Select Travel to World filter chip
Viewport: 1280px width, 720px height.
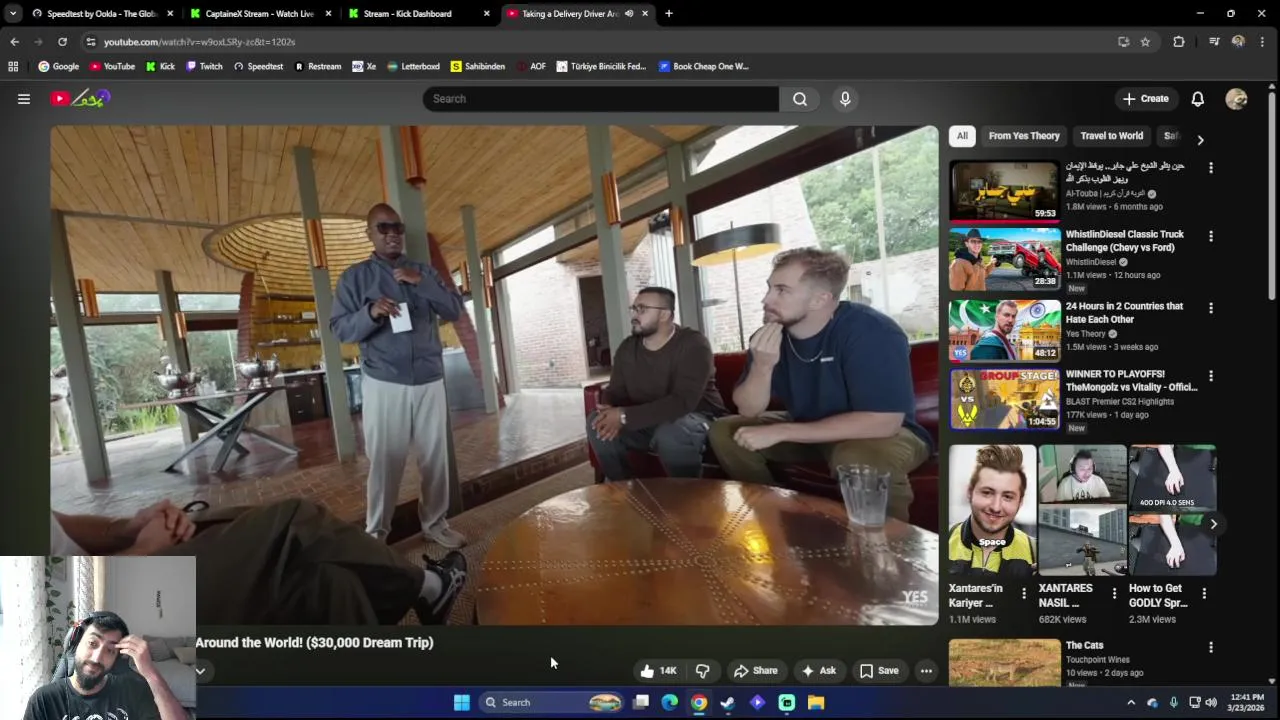pyautogui.click(x=1111, y=136)
